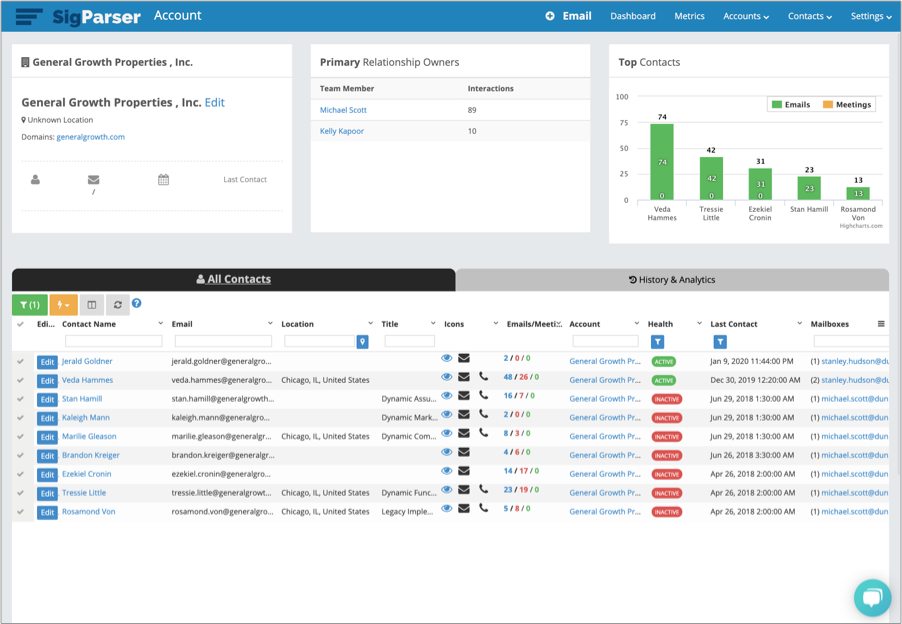
Task: Select the Jerald Goldner row checkmark
Action: tap(21, 362)
